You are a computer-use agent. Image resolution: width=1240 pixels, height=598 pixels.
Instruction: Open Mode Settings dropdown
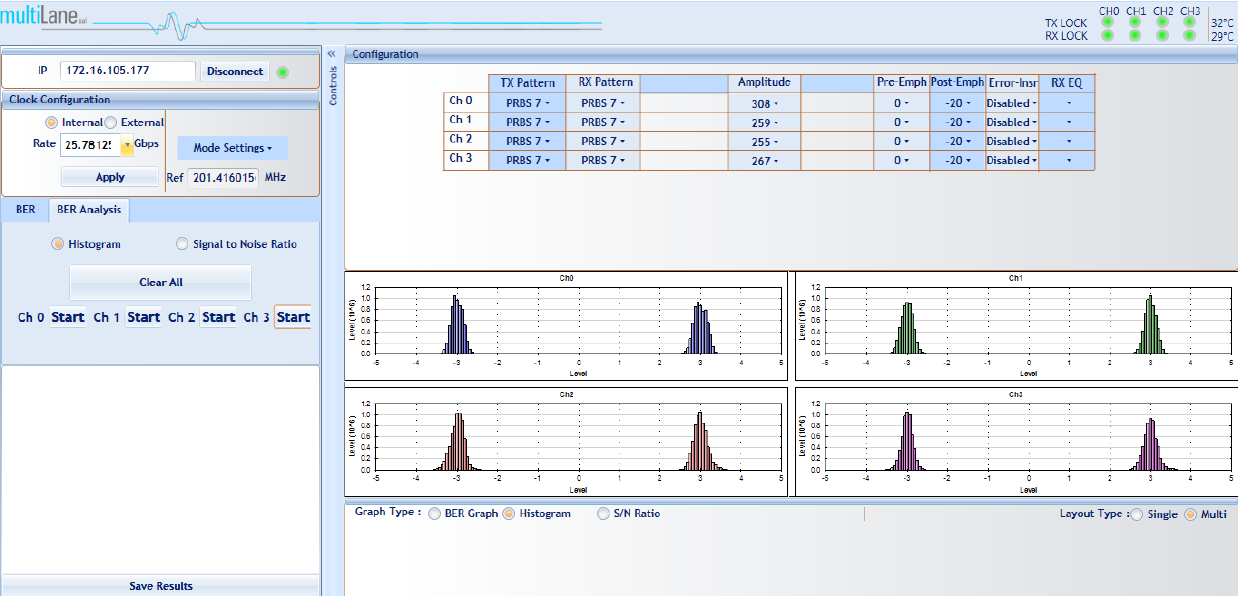(x=232, y=148)
